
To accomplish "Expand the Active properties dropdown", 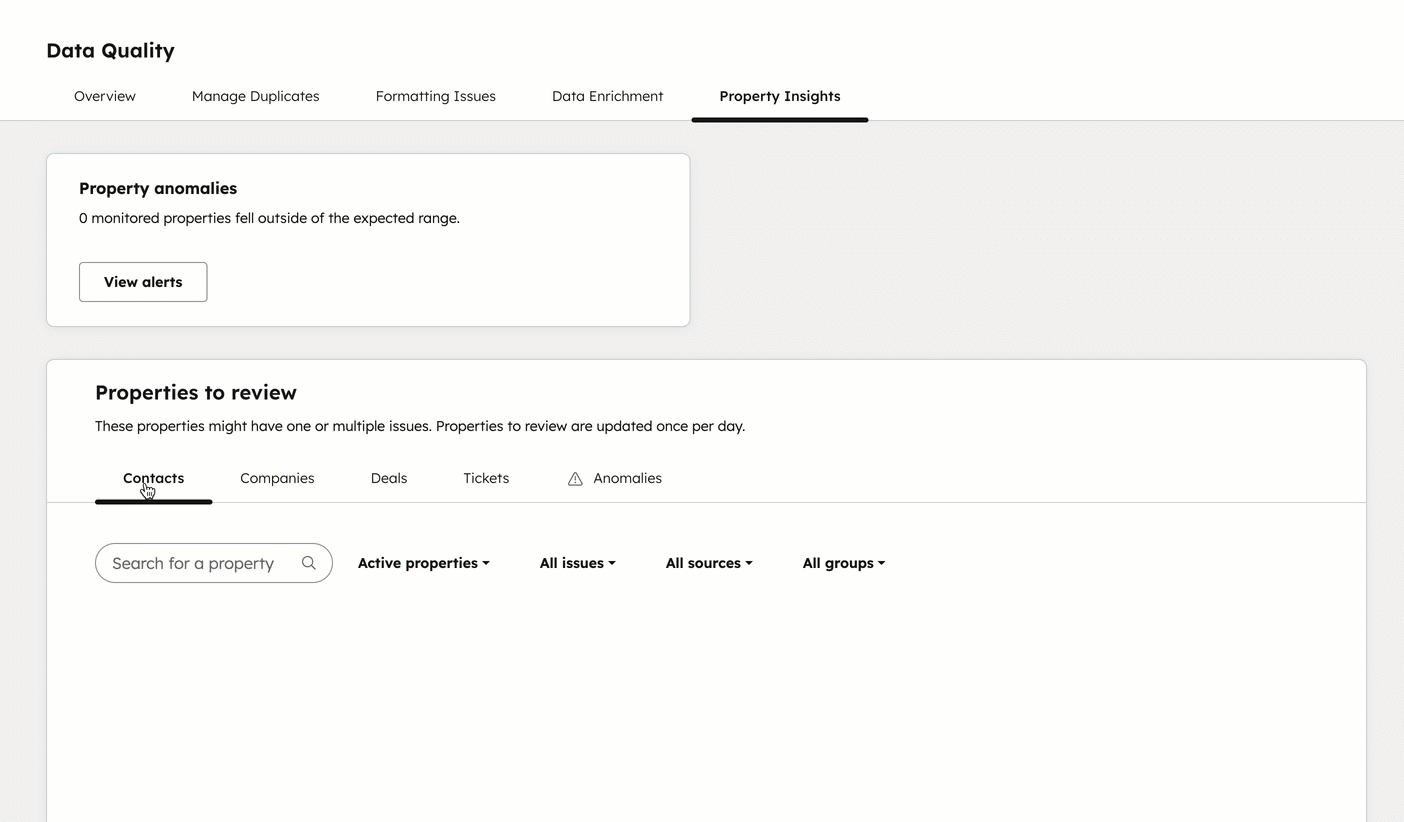I will (423, 563).
